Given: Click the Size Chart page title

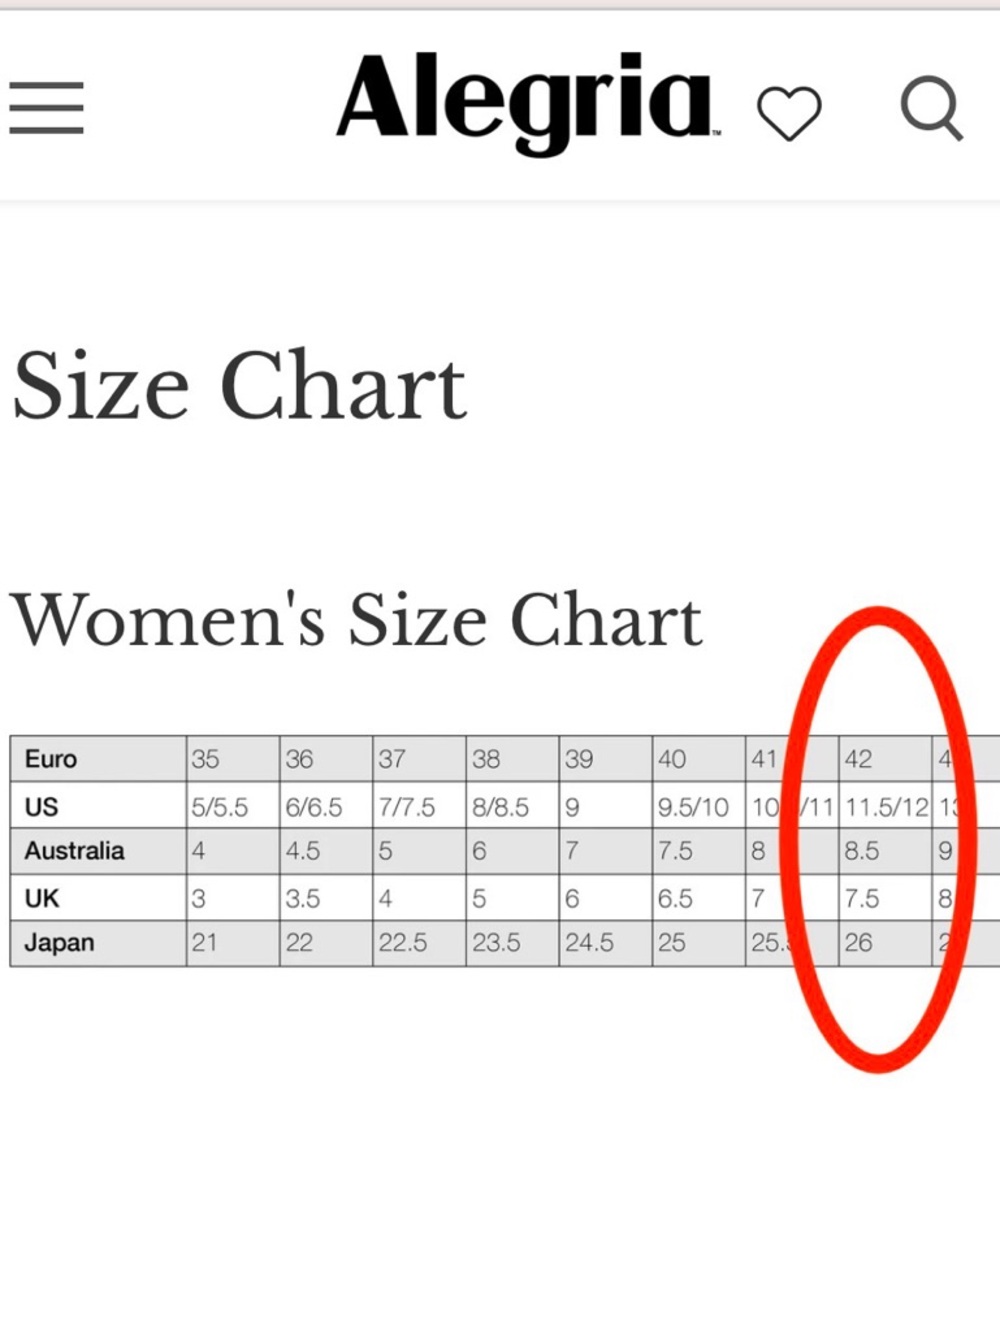Looking at the screenshot, I should click(239, 386).
